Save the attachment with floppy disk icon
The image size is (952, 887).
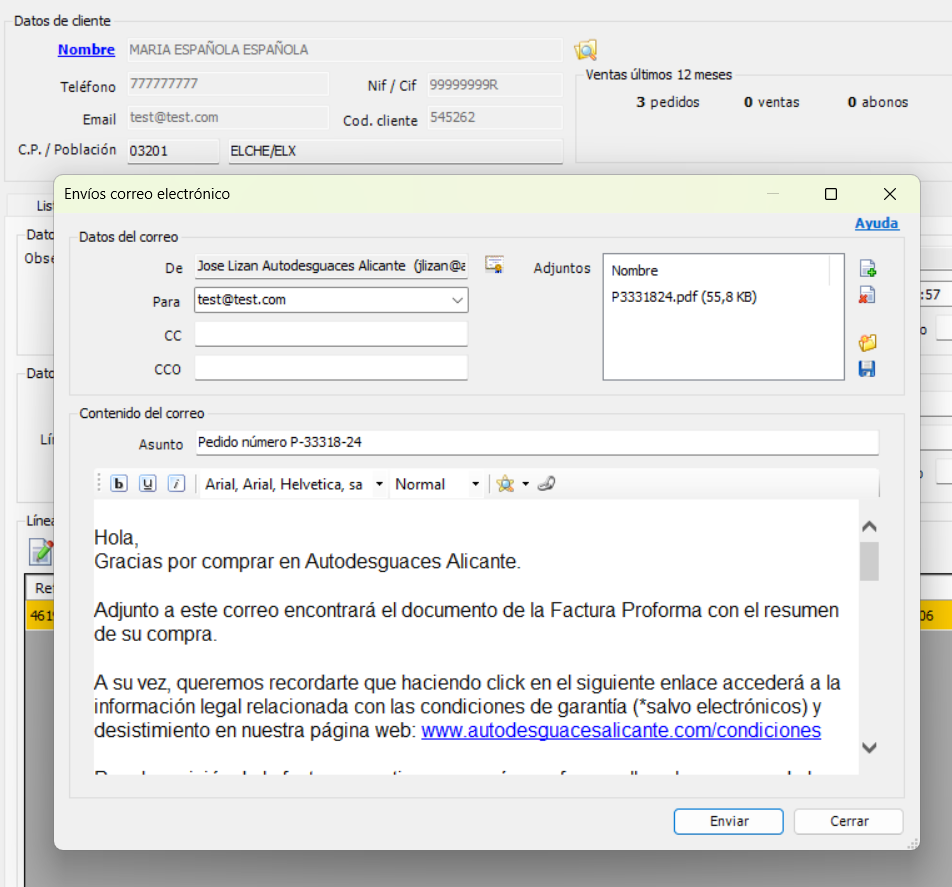867,369
